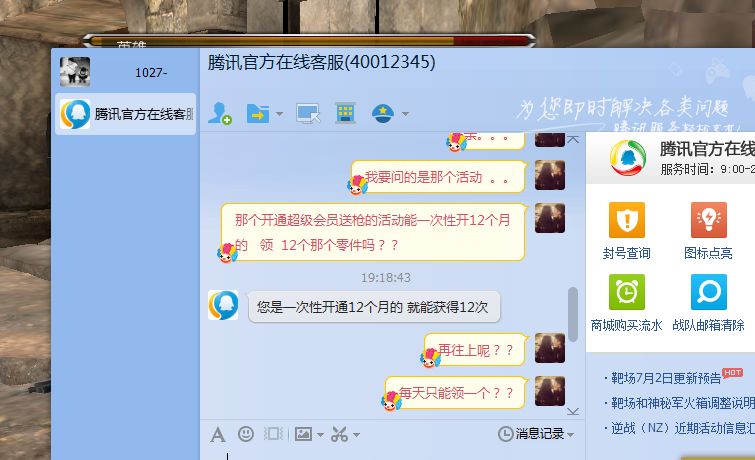Click the 19:18:43 timestamp
Screen dimensions: 755x460
[x=386, y=277]
